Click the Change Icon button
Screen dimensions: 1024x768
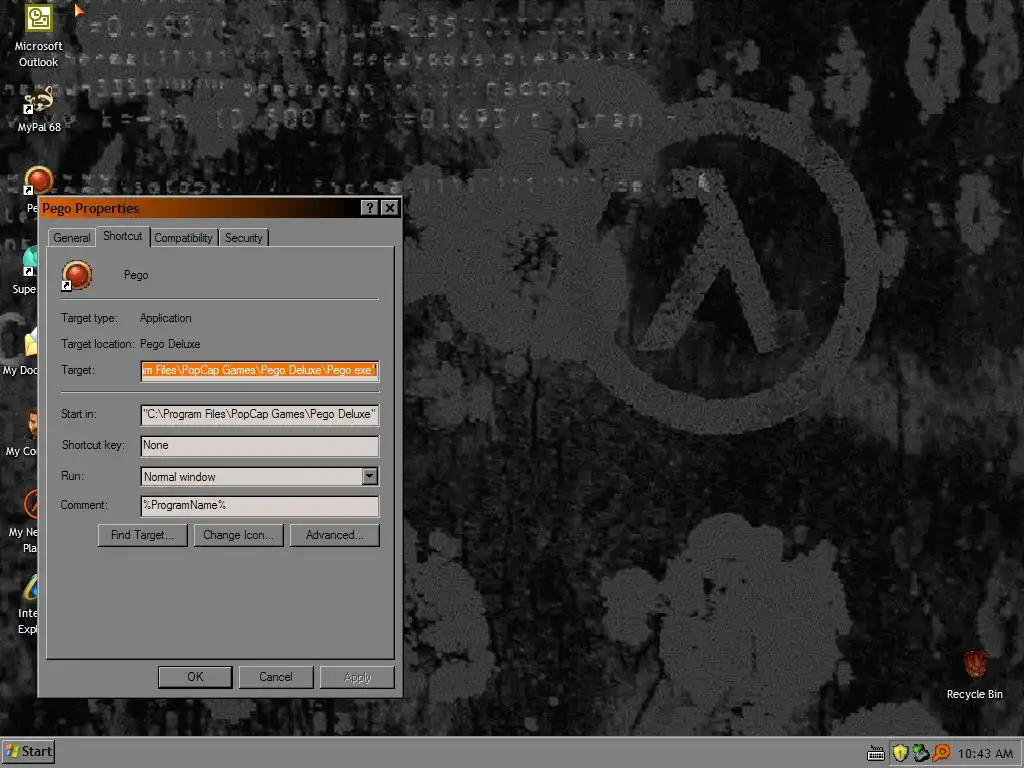238,535
